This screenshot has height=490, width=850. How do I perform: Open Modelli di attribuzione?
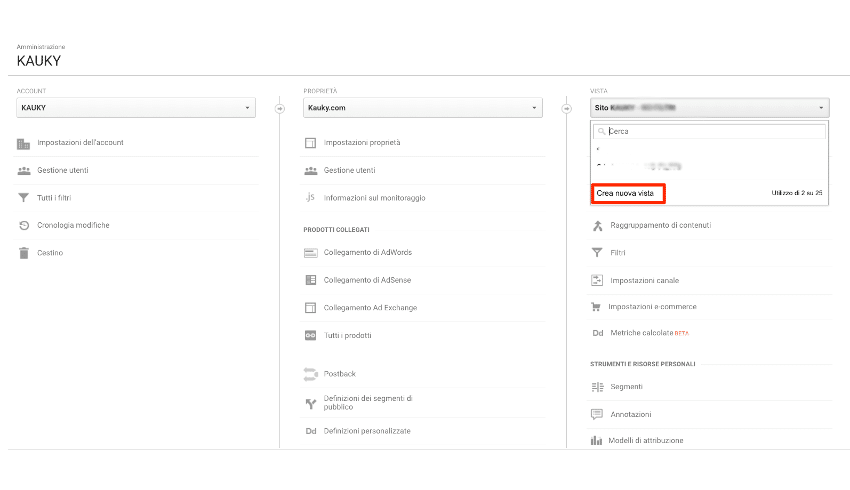click(646, 441)
